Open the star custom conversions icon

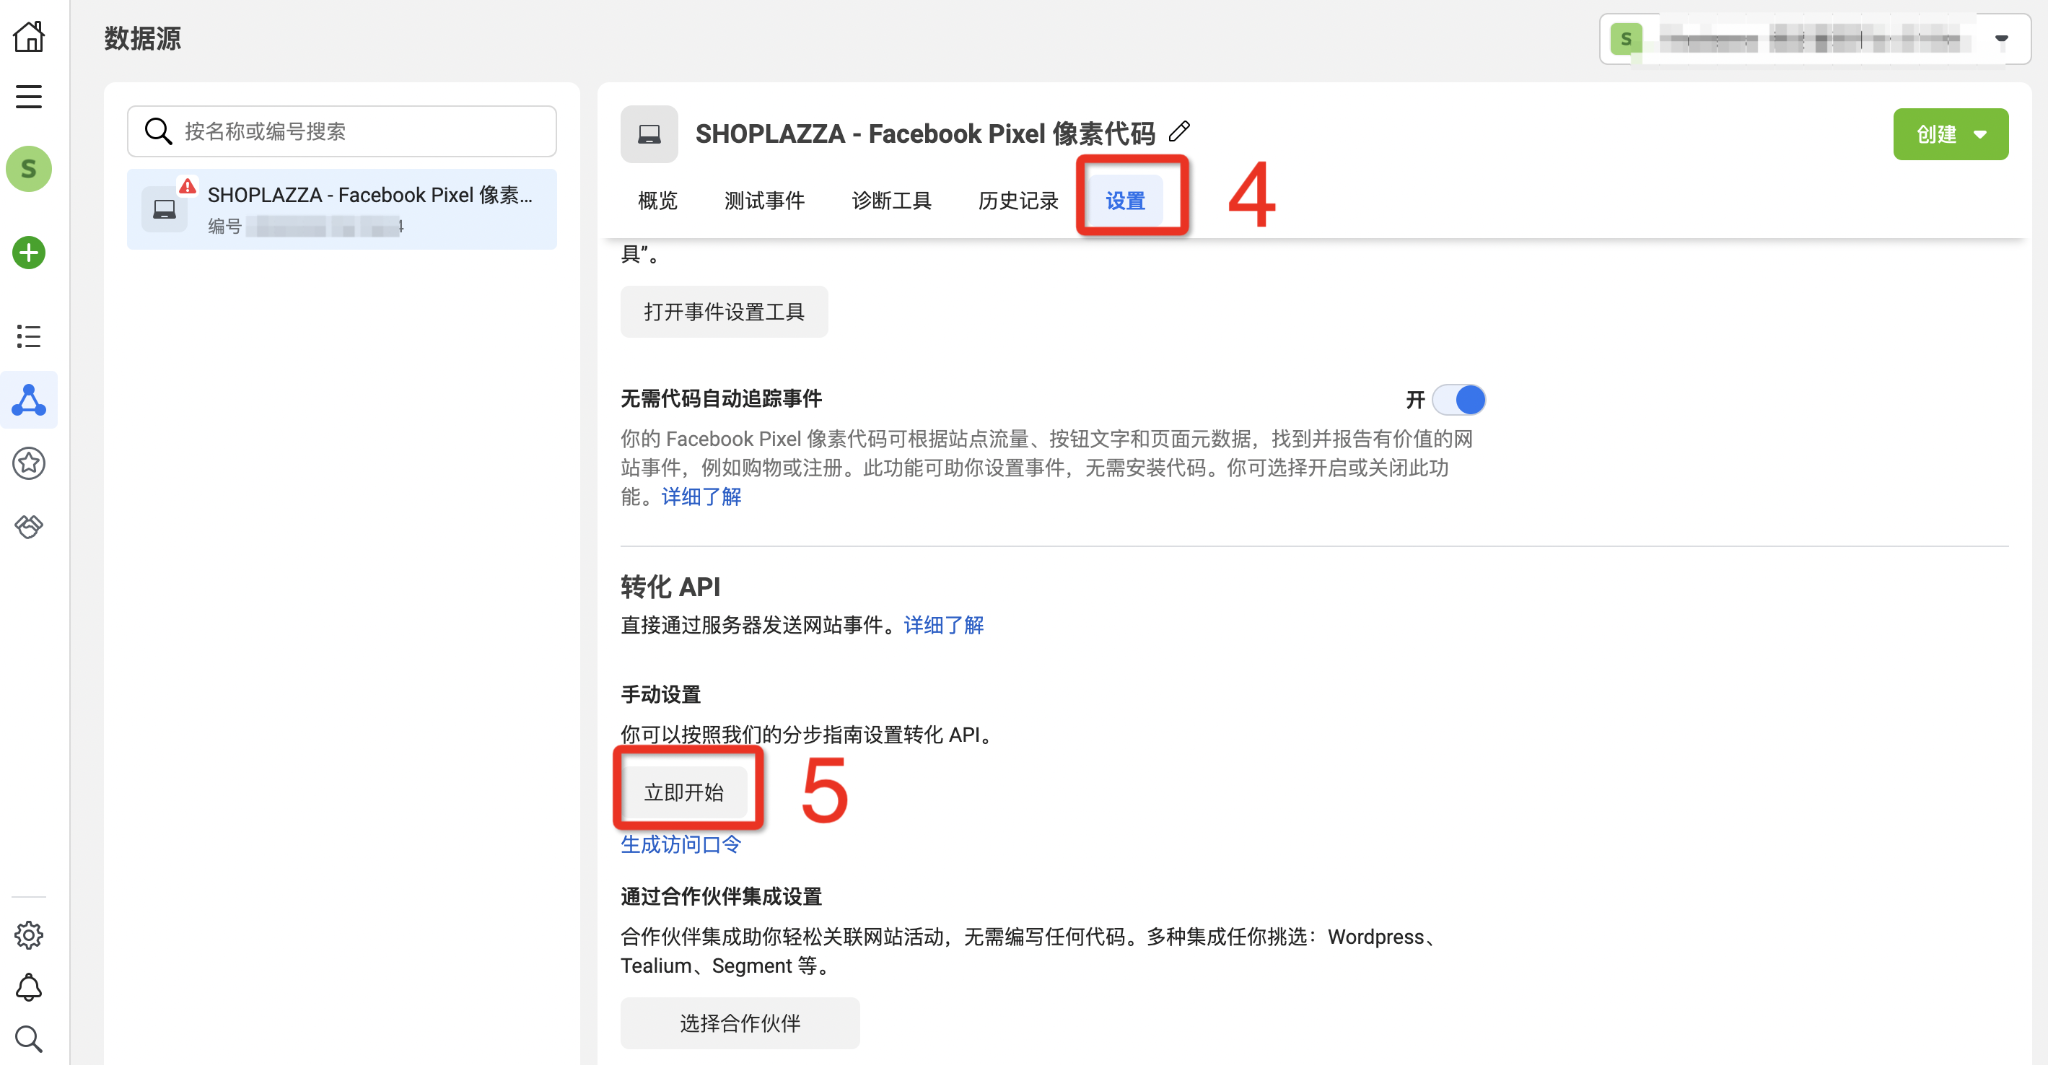tap(29, 463)
